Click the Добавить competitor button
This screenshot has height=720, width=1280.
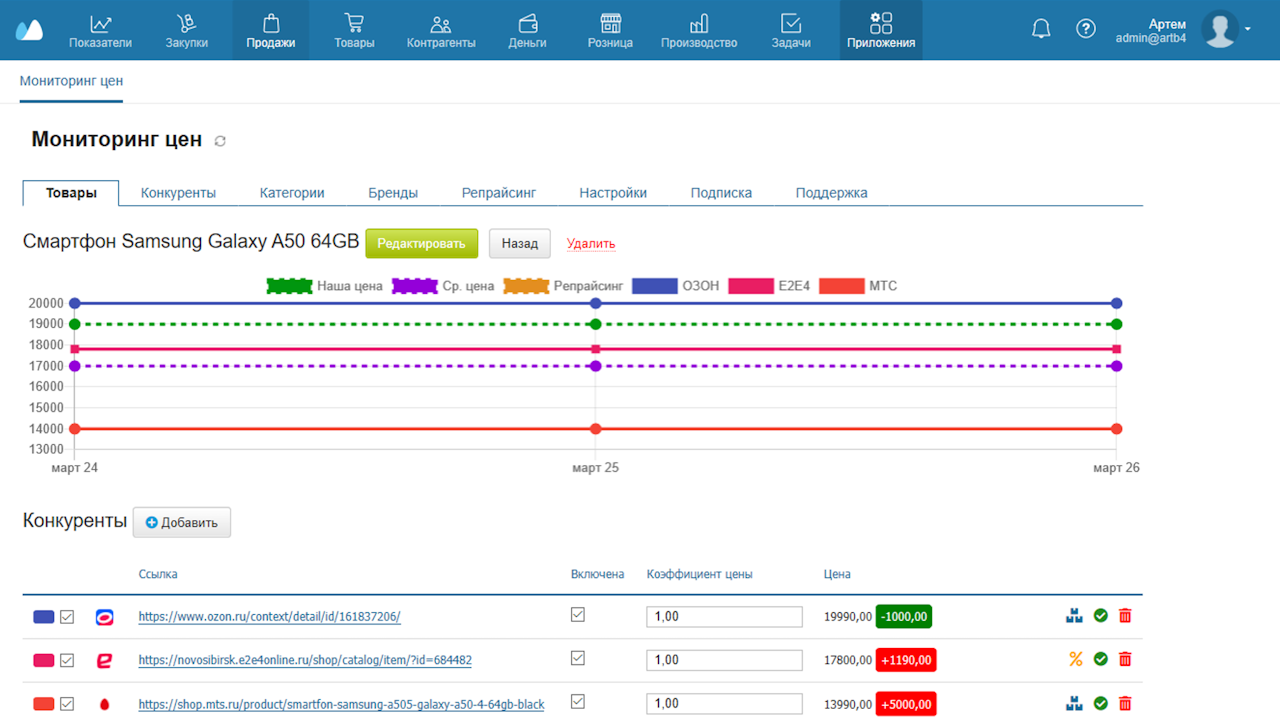tap(182, 522)
